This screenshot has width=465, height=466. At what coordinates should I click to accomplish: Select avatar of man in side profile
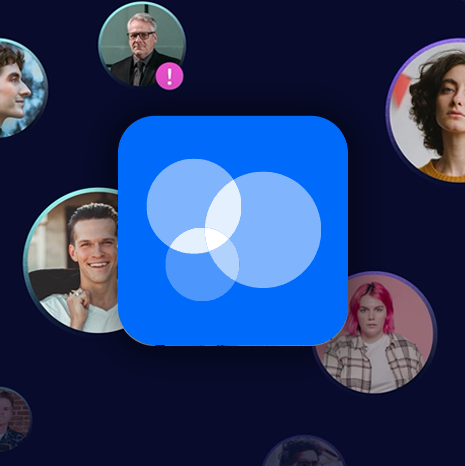point(17,88)
